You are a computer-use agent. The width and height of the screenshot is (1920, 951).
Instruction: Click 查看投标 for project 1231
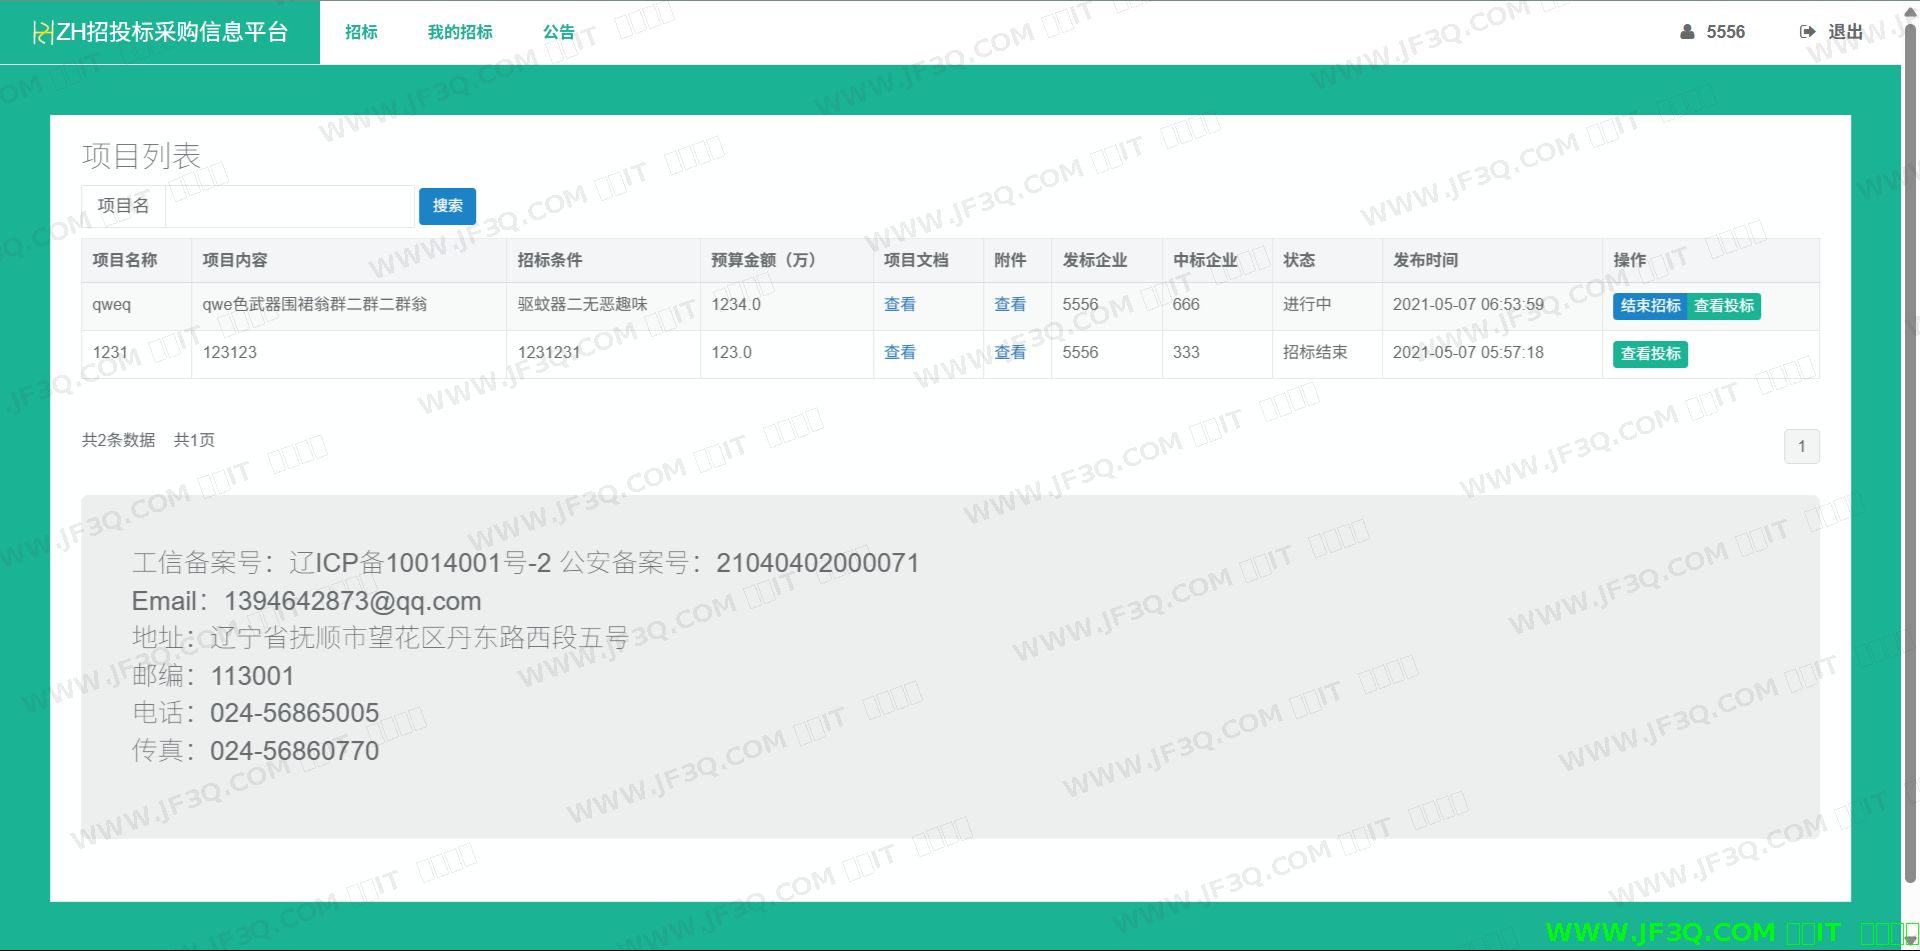1650,354
